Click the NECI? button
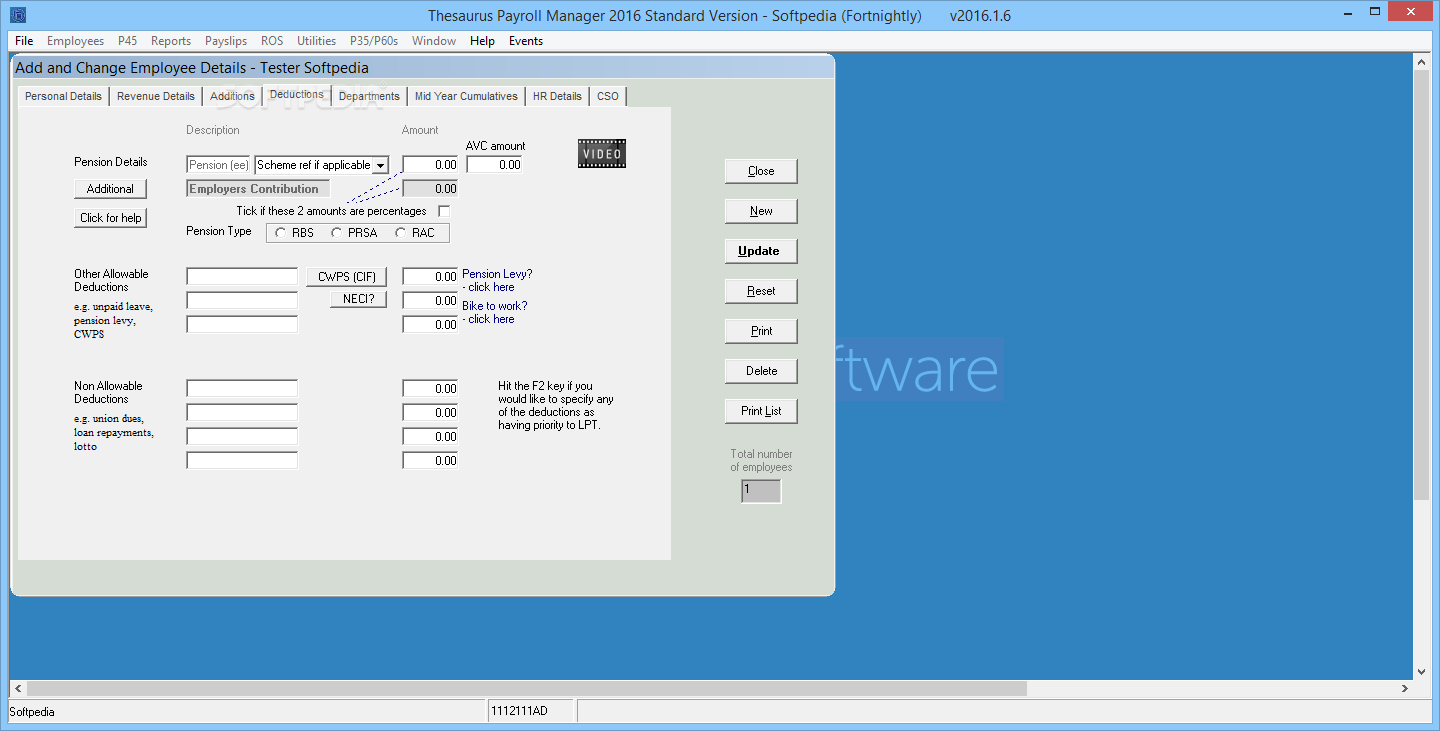 [358, 299]
